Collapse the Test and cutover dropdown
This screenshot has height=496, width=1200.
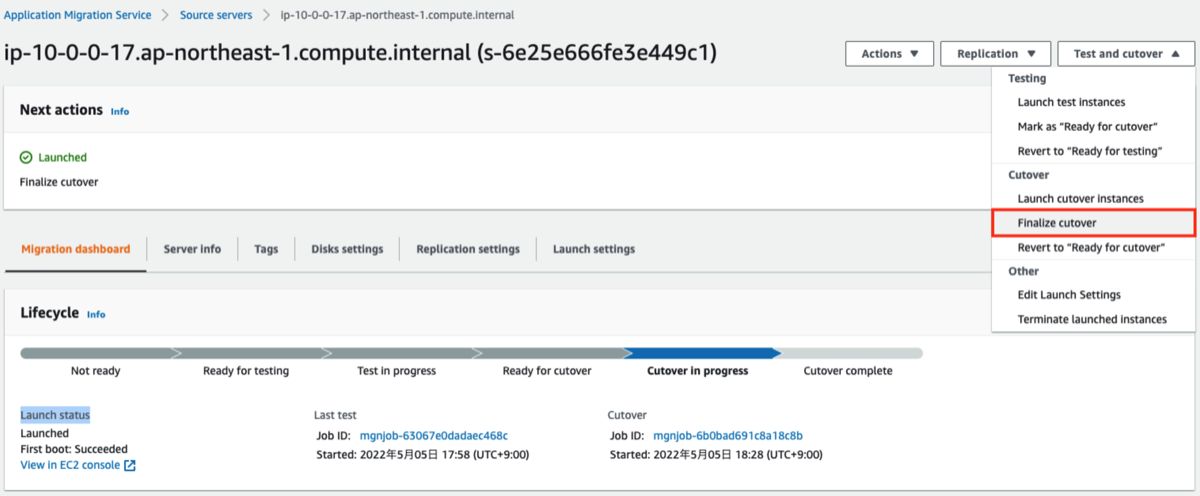coord(1125,54)
